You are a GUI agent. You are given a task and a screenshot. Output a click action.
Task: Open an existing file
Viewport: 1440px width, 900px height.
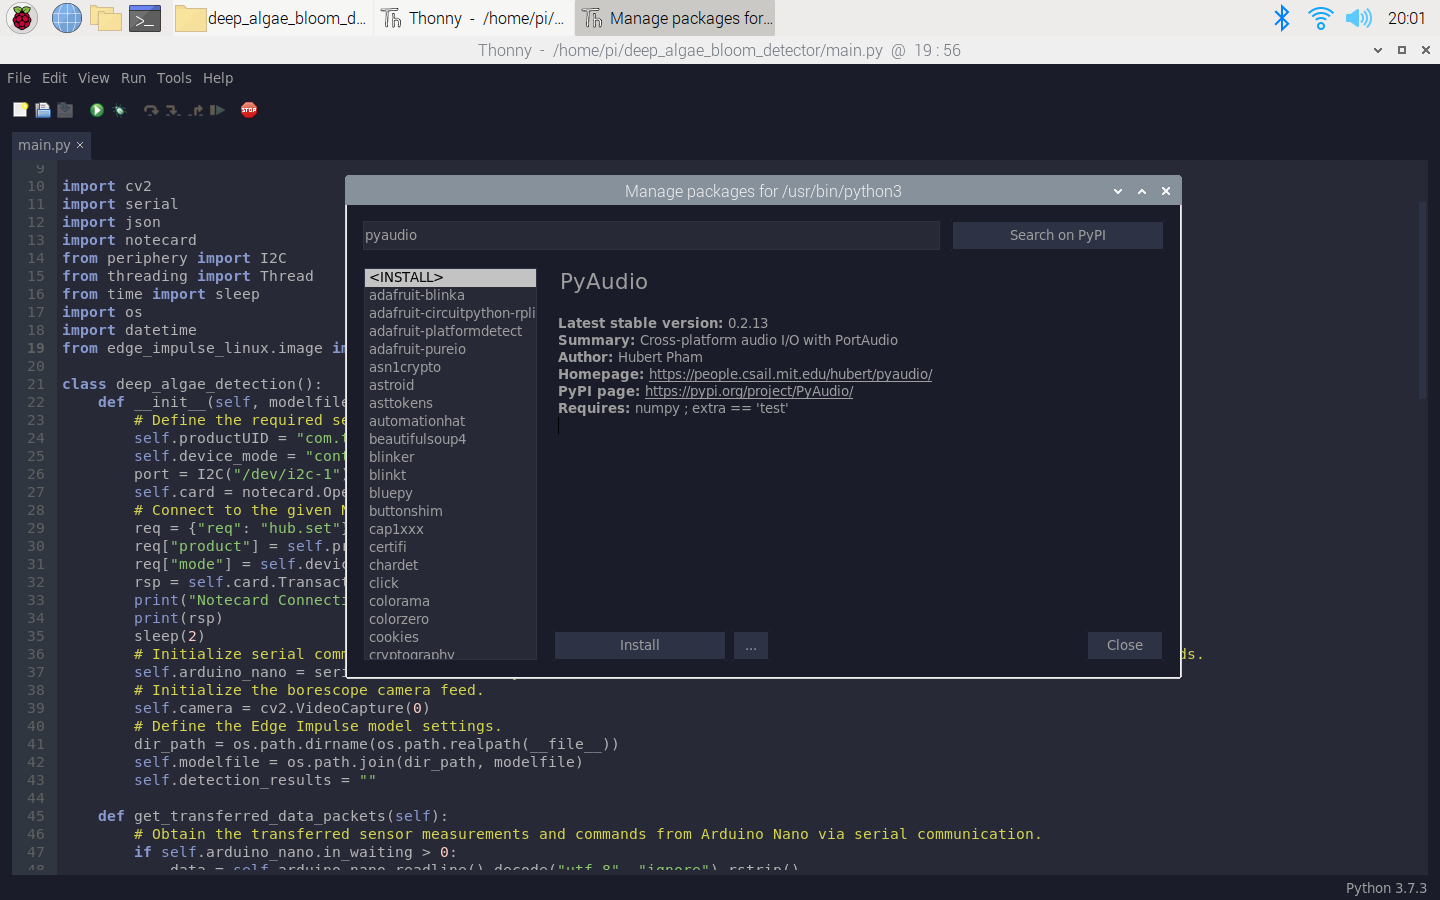pos(42,110)
